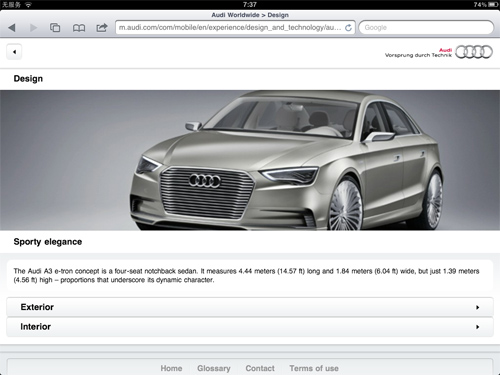Open the Safari tabs/pages icon

click(55, 28)
